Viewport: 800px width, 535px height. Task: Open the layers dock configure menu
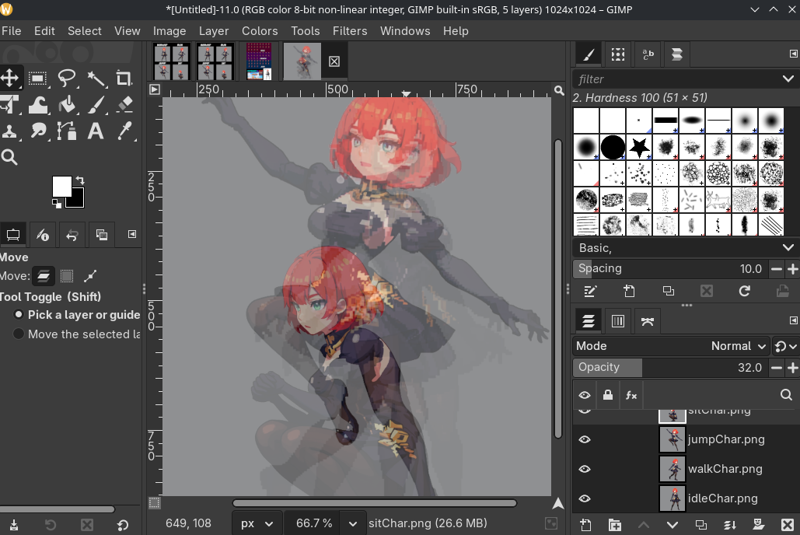coord(793,320)
